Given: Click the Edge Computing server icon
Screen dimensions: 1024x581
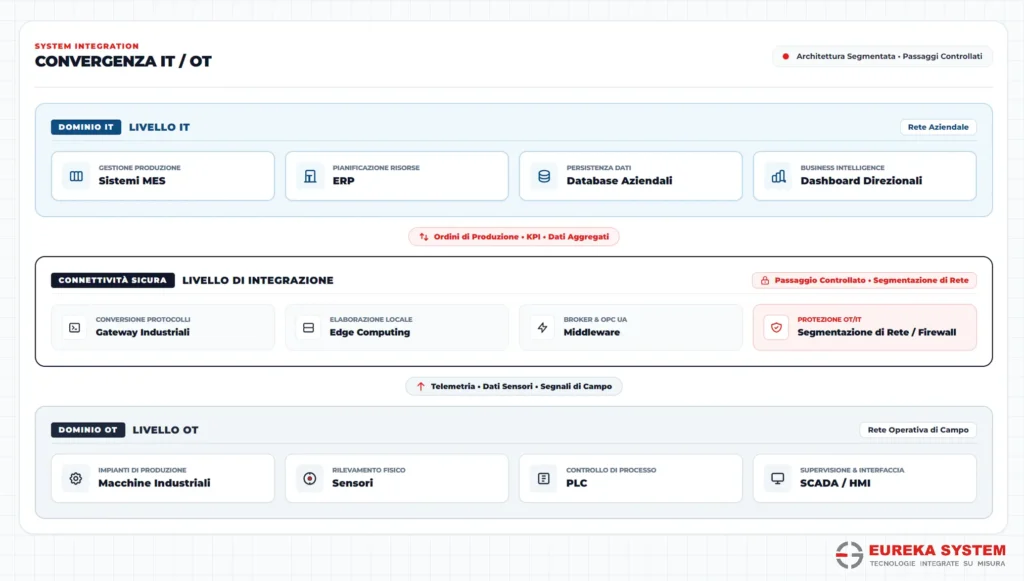Looking at the screenshot, I should coord(308,328).
